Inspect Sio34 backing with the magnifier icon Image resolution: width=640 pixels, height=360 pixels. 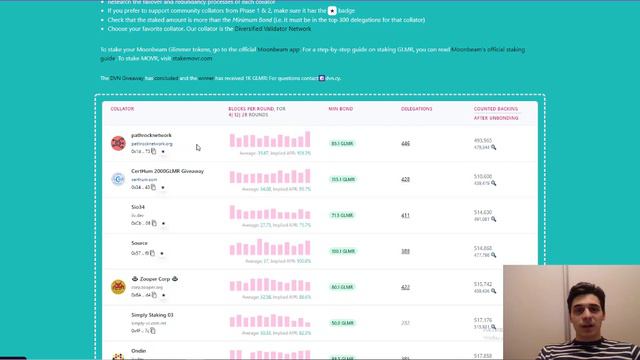493,219
